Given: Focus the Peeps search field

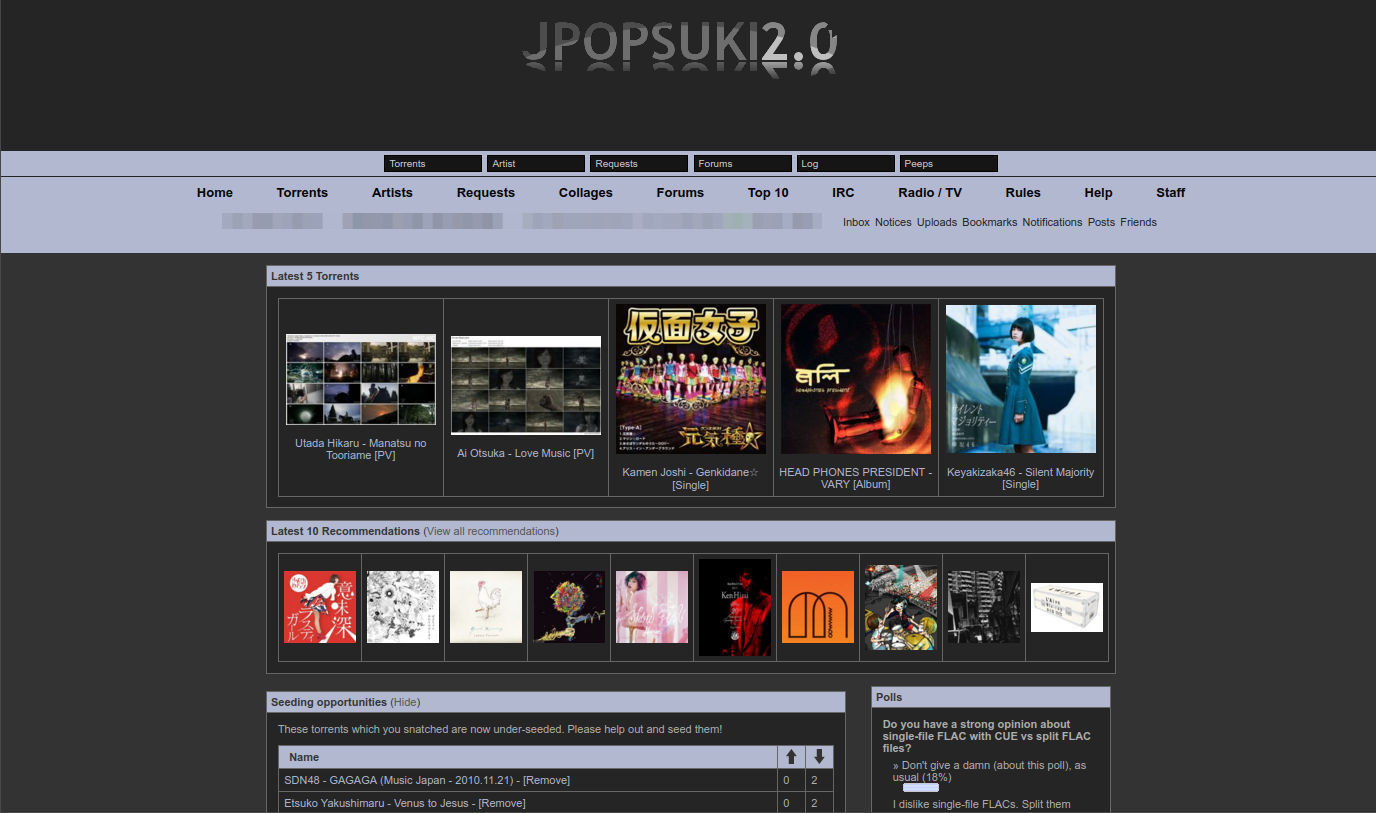Looking at the screenshot, I should (x=949, y=164).
